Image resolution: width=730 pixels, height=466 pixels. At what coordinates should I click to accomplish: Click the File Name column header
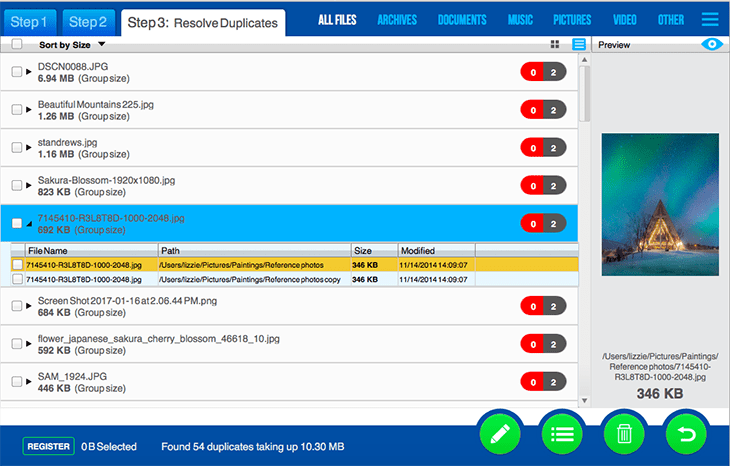[91, 250]
